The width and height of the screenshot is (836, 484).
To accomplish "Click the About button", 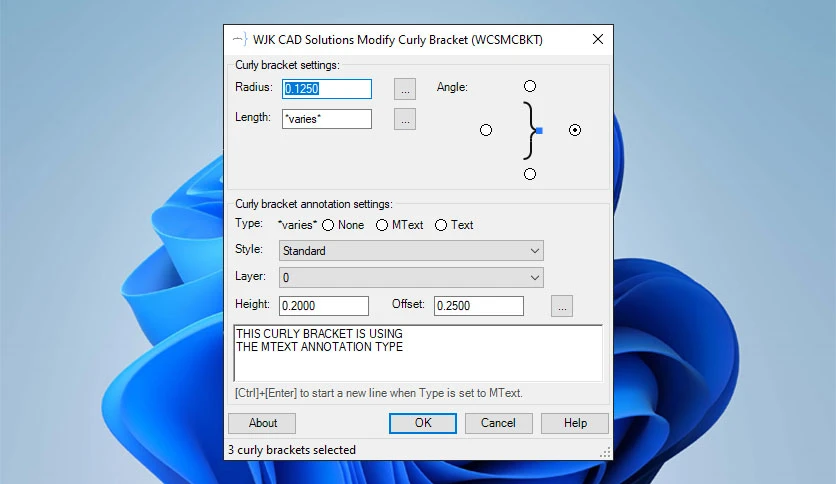I will click(262, 423).
